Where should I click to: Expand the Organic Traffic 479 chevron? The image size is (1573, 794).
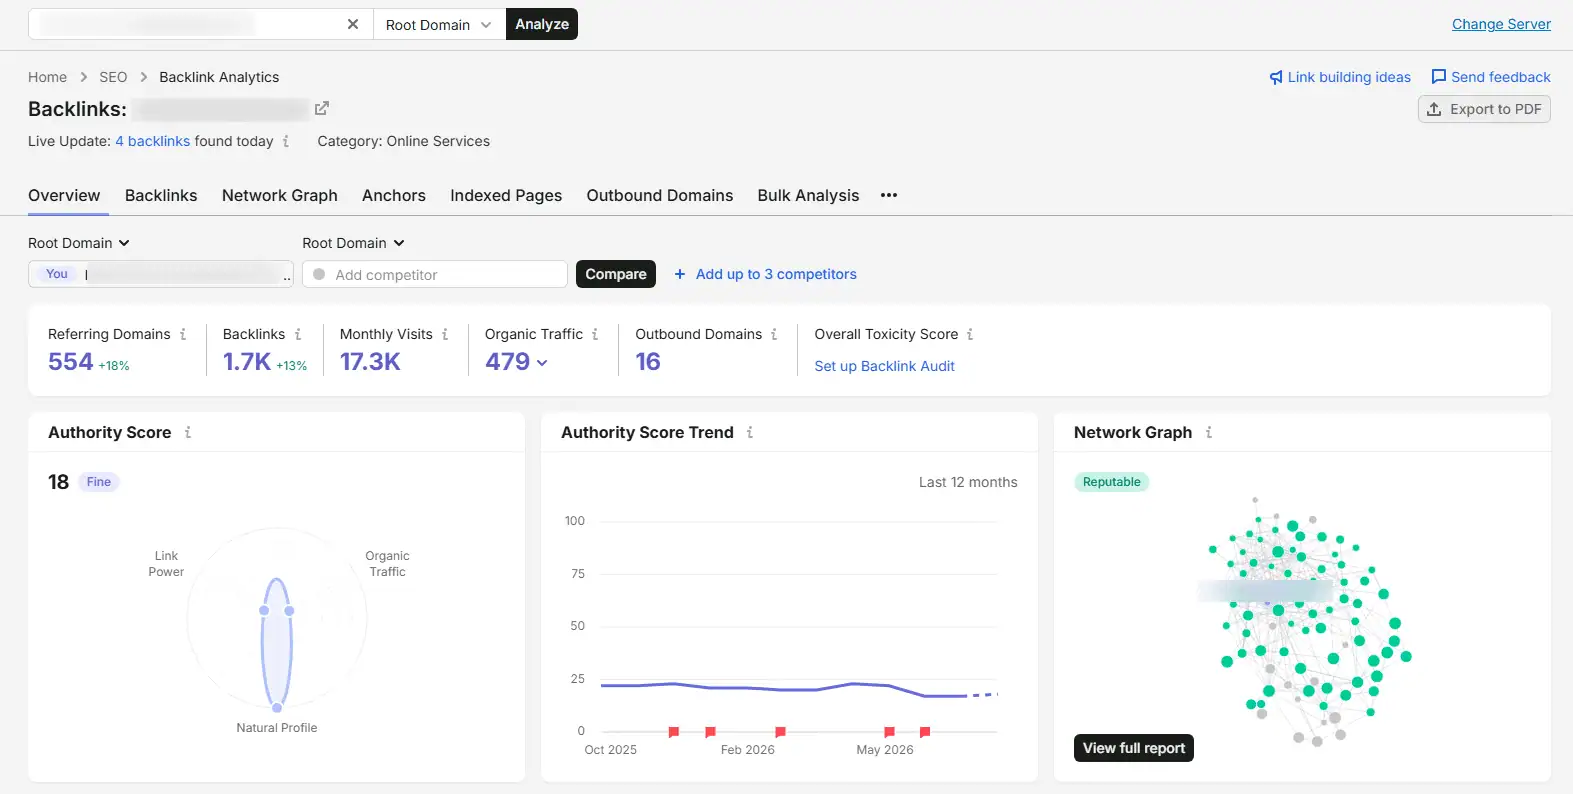coord(542,363)
